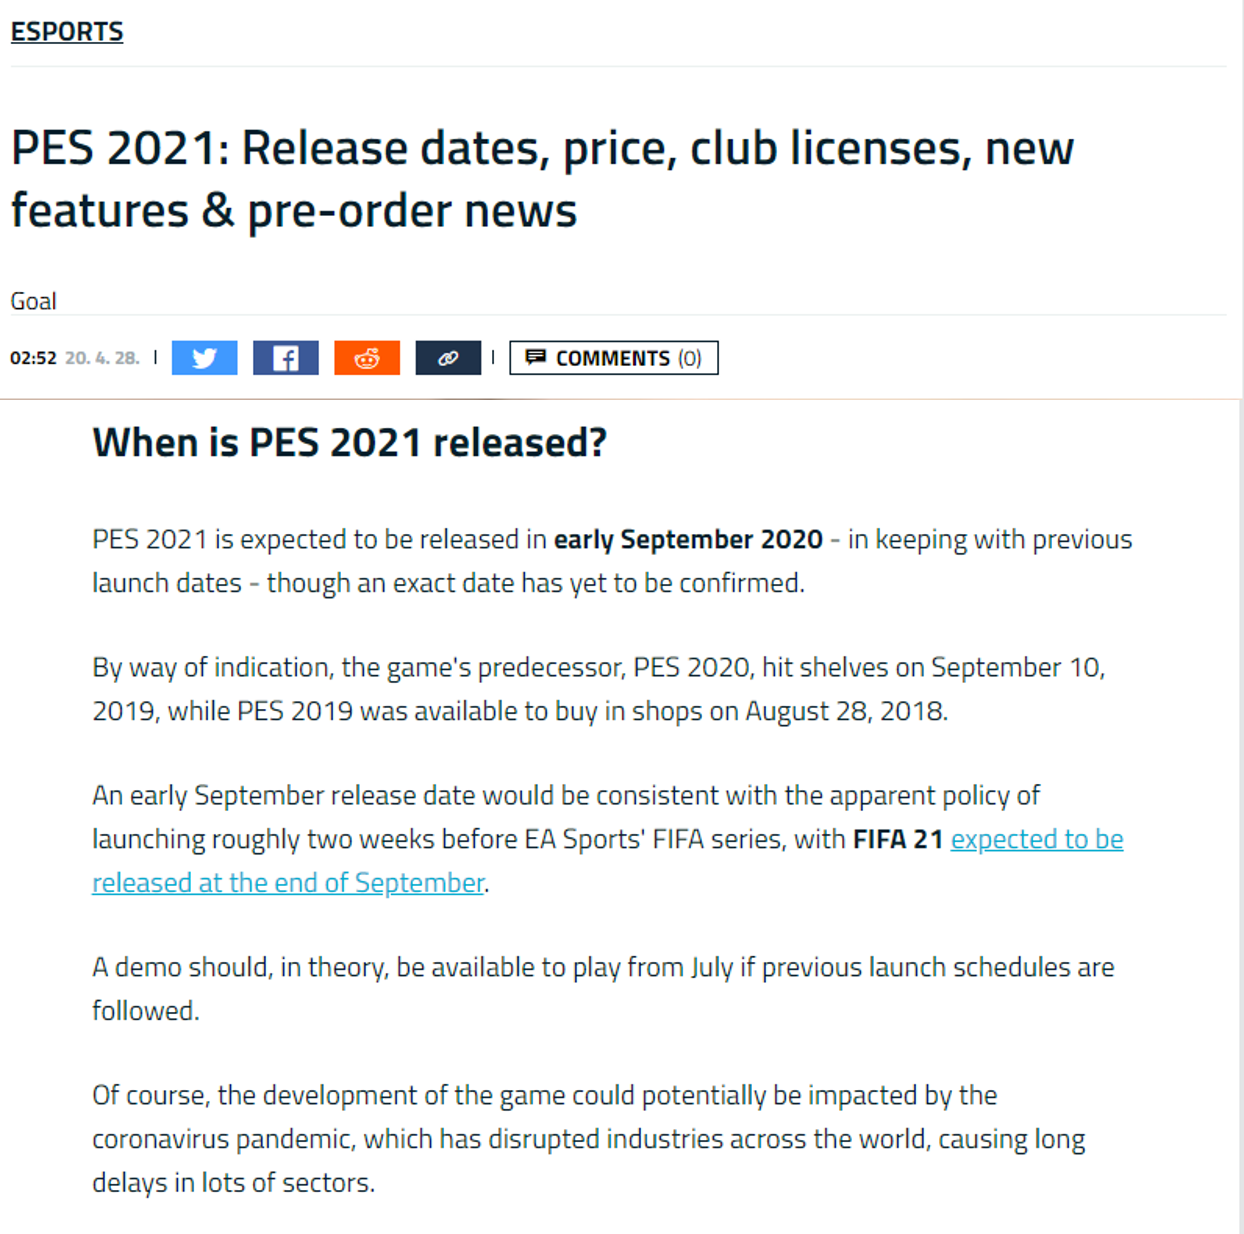Viewport: 1244px width, 1234px height.
Task: Open "released at the end of September" link
Action: (288, 883)
